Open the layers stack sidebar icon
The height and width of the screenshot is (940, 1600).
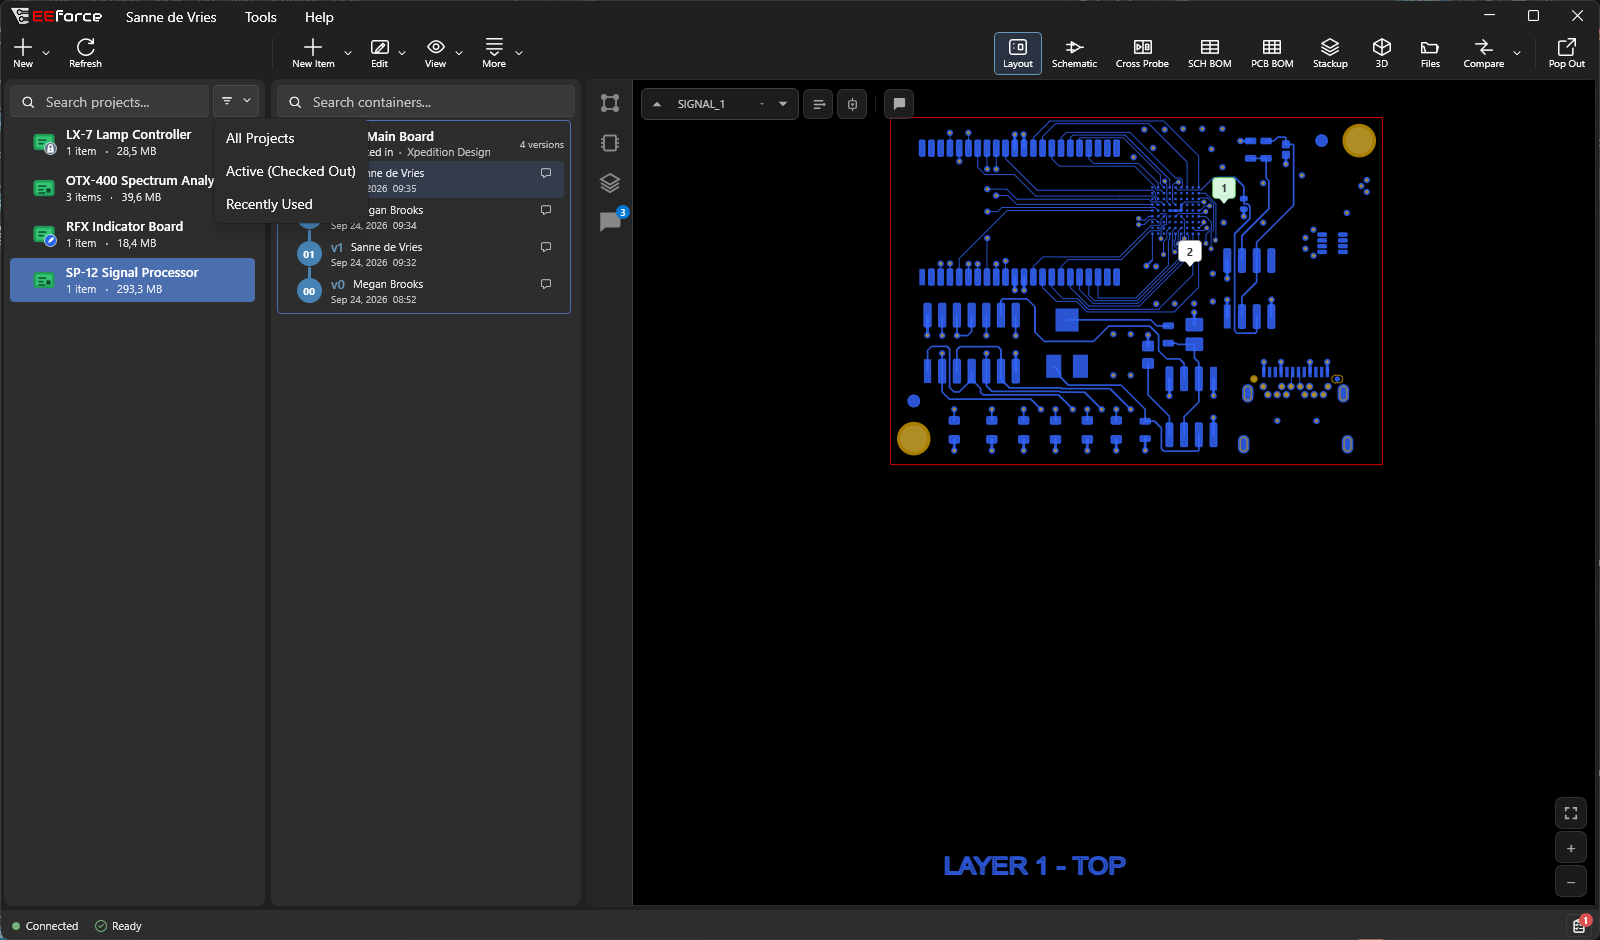pyautogui.click(x=610, y=183)
